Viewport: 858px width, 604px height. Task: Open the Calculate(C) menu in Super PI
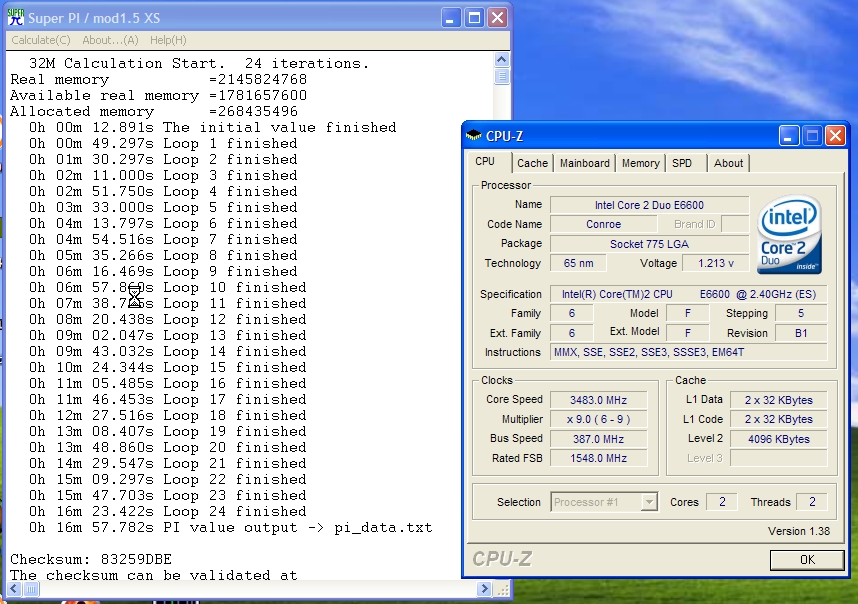[41, 40]
